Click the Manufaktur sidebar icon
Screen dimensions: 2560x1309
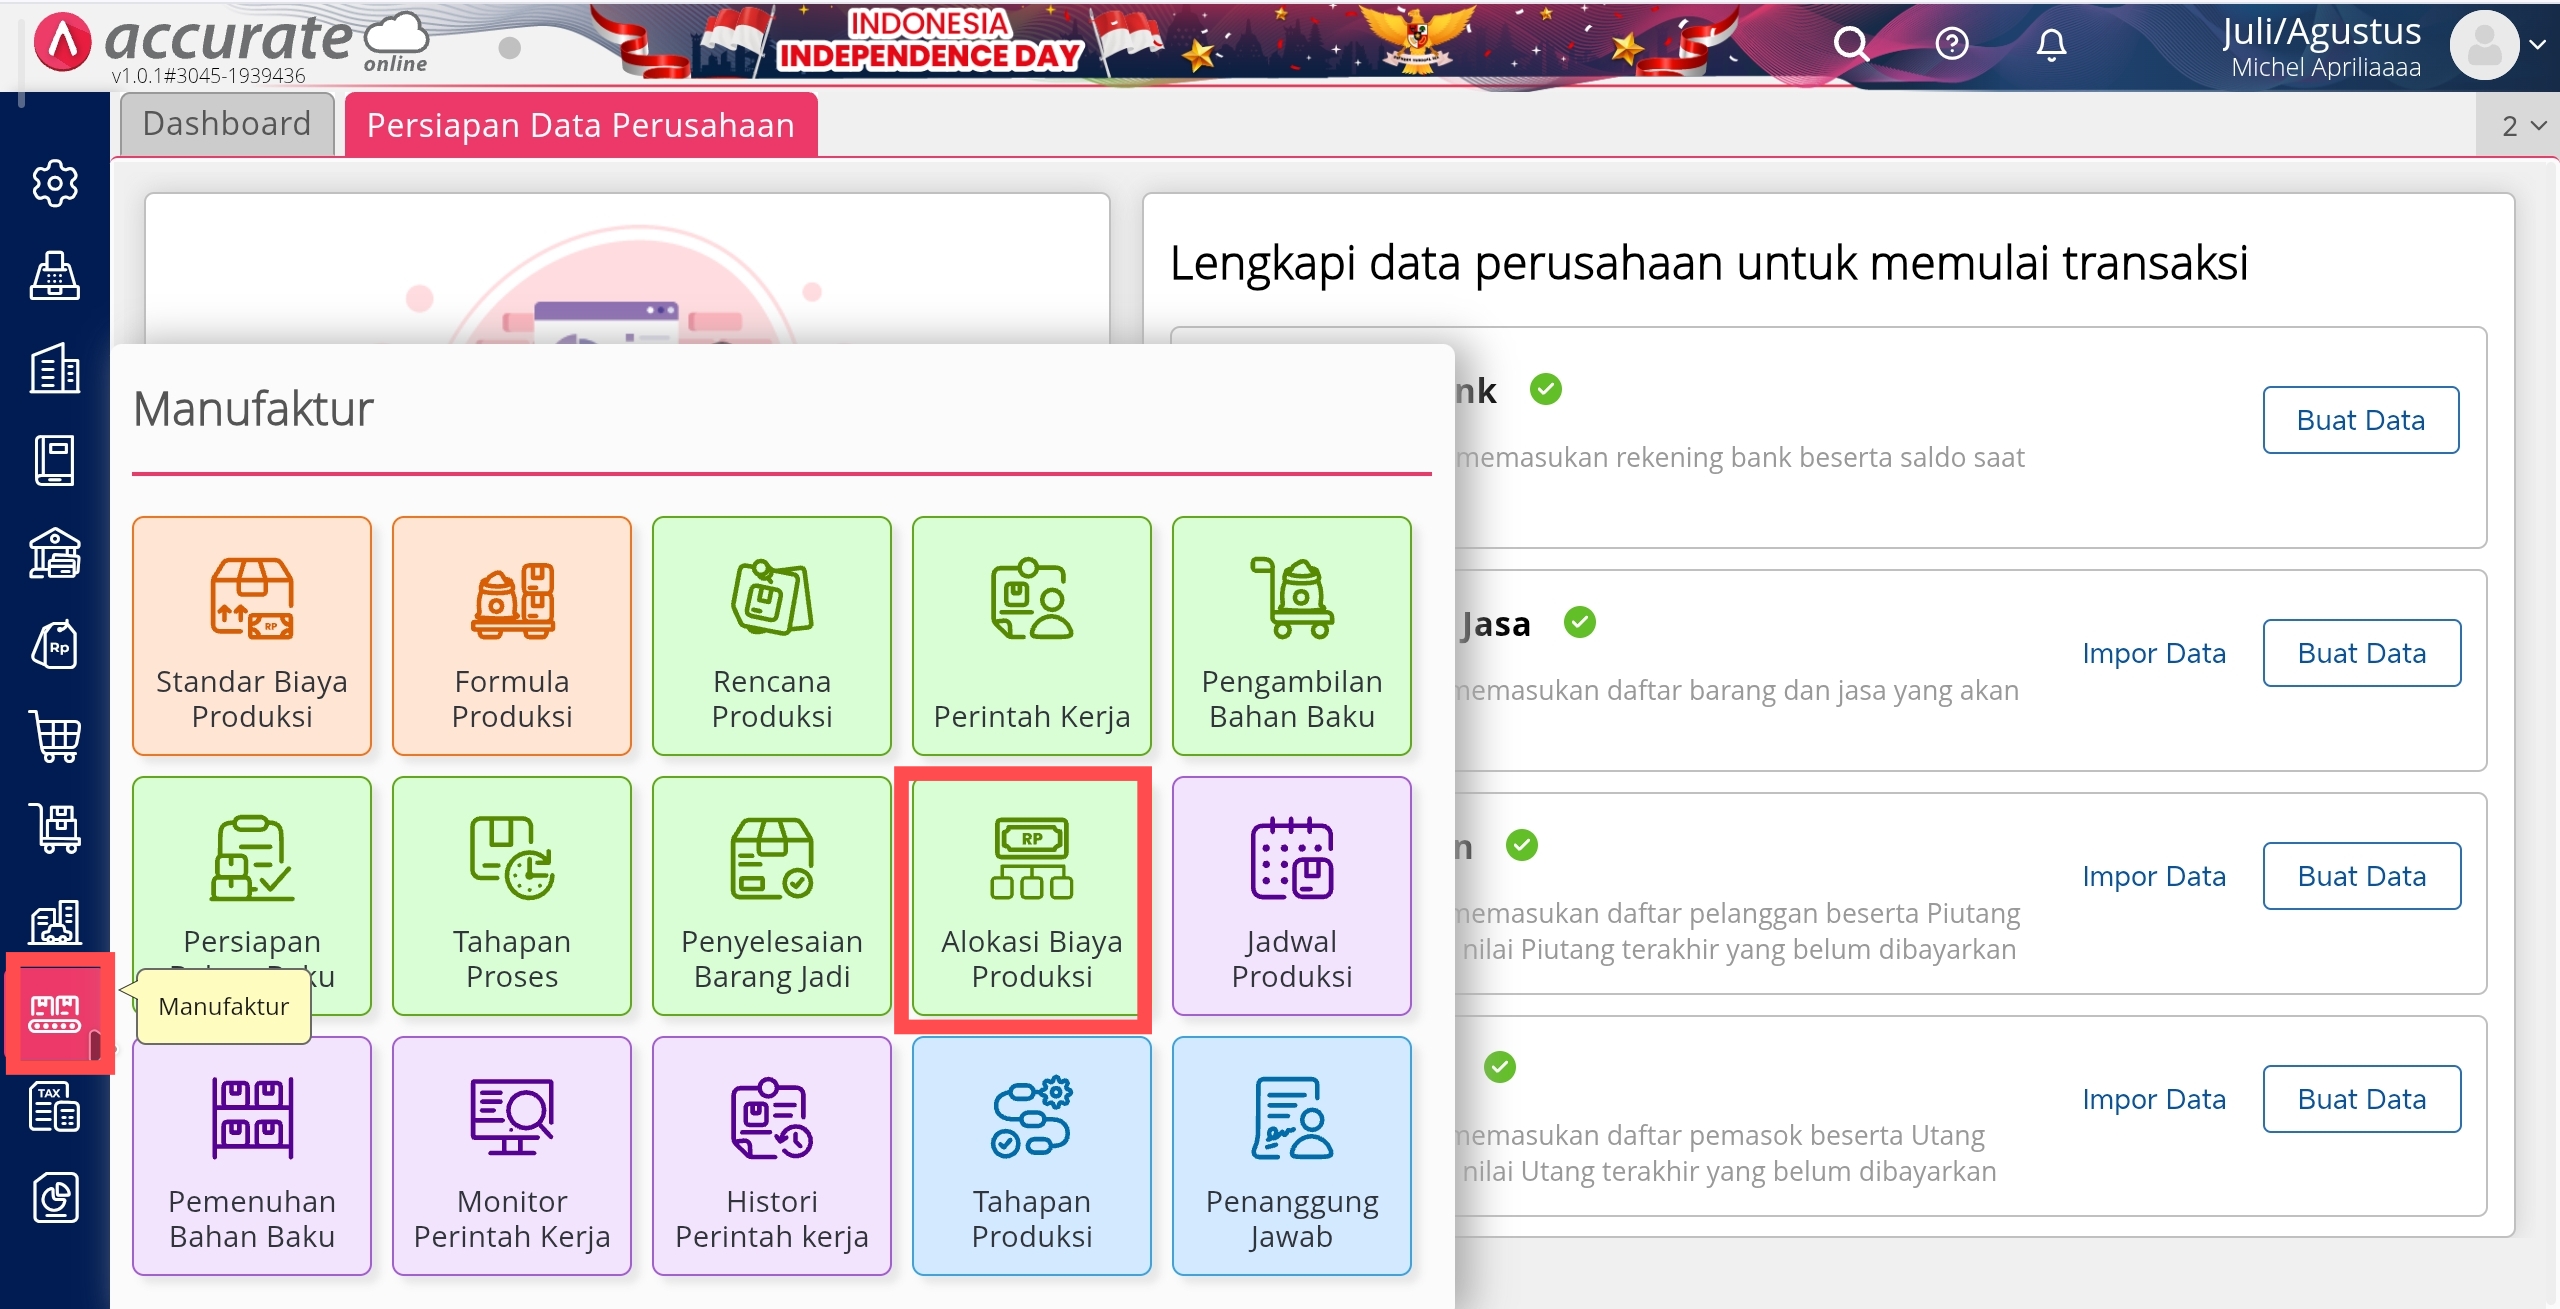tap(55, 1012)
